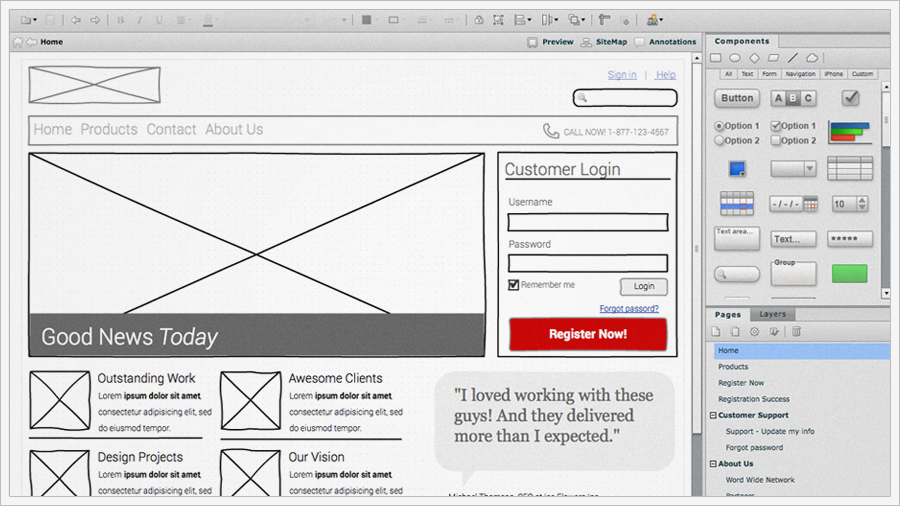Show the Annotations panel
The image size is (900, 506).
coord(665,42)
